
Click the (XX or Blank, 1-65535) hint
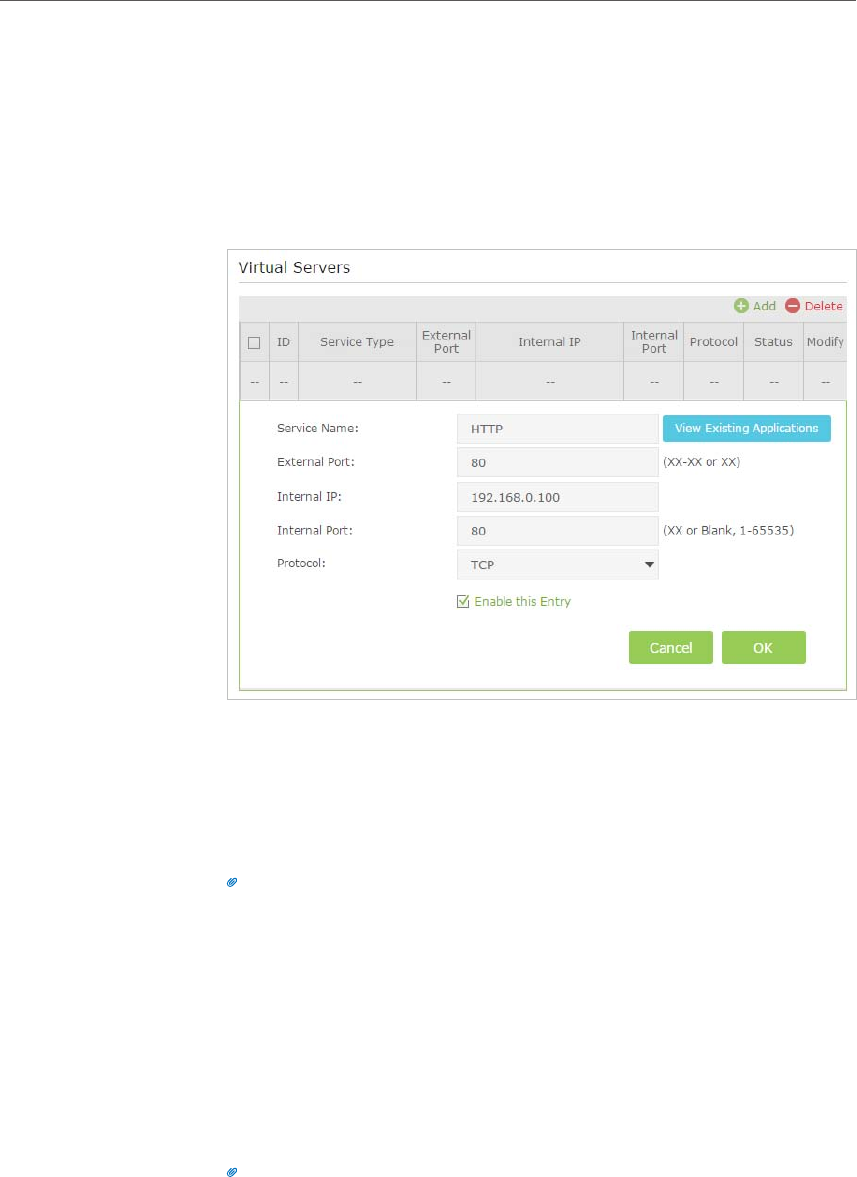coord(729,530)
